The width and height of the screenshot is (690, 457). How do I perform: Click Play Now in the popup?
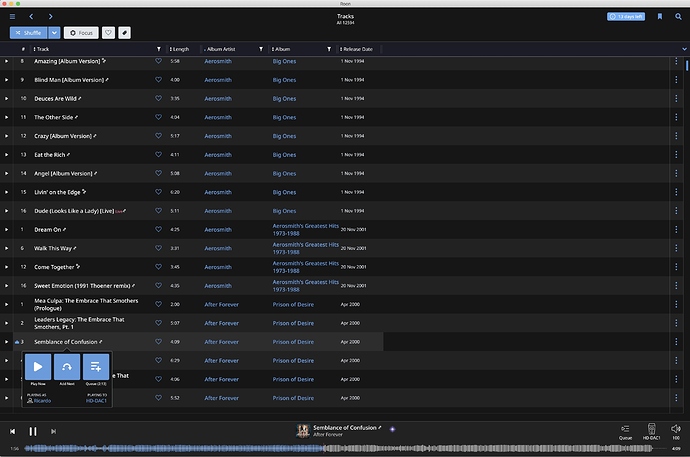[38, 367]
